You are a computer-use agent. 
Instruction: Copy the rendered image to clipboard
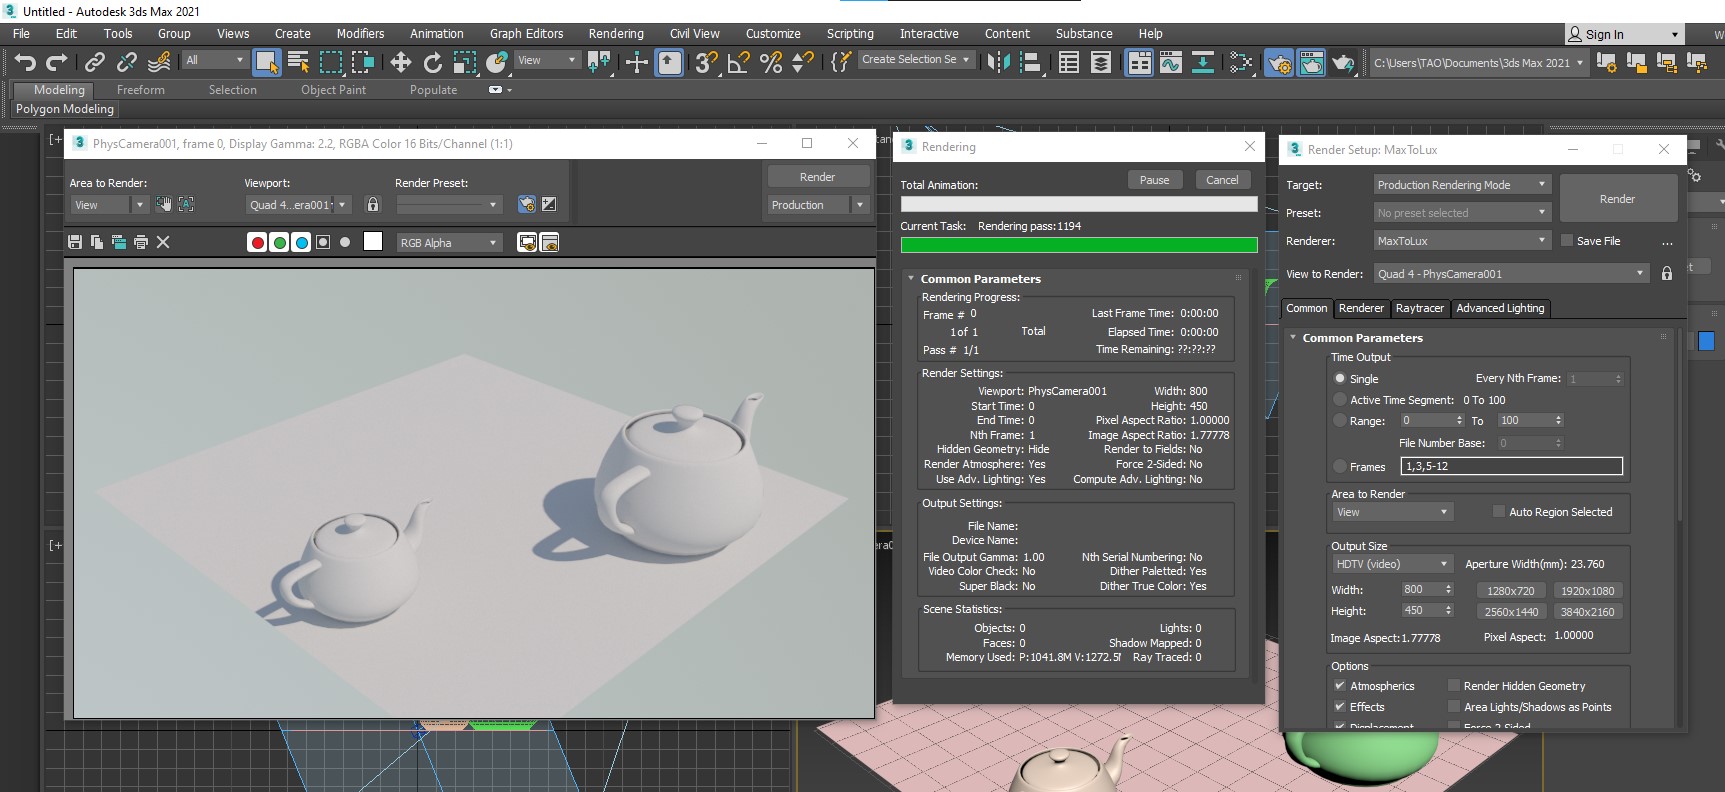97,242
